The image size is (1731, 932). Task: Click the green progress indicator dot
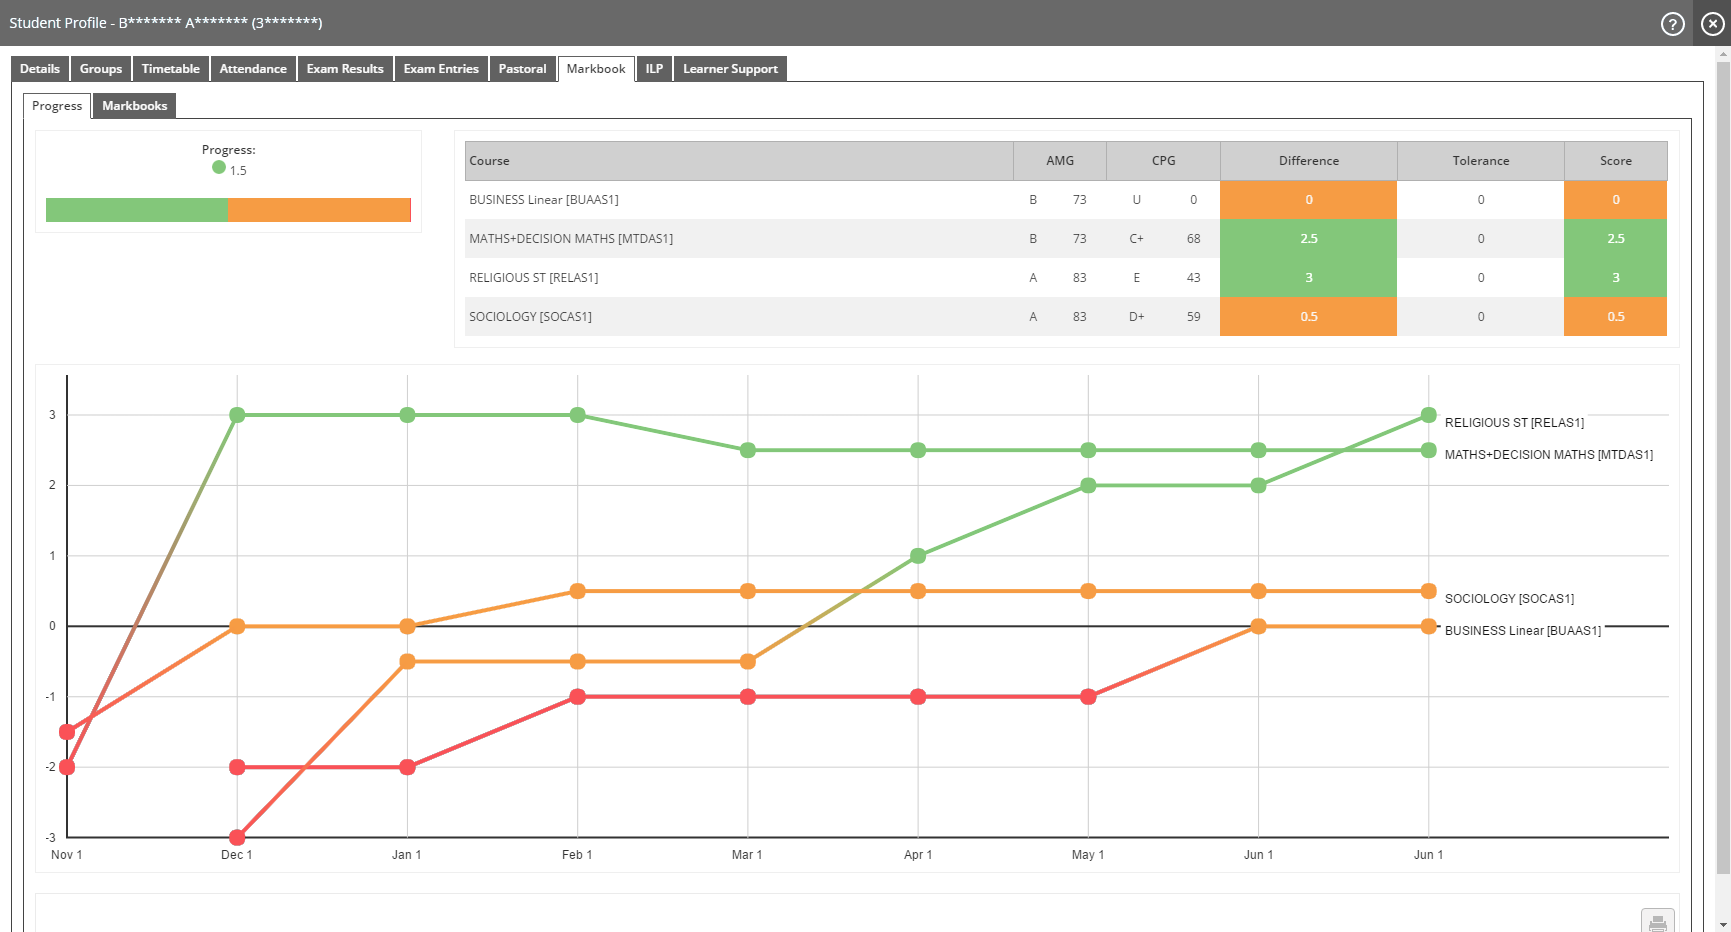[x=219, y=168]
